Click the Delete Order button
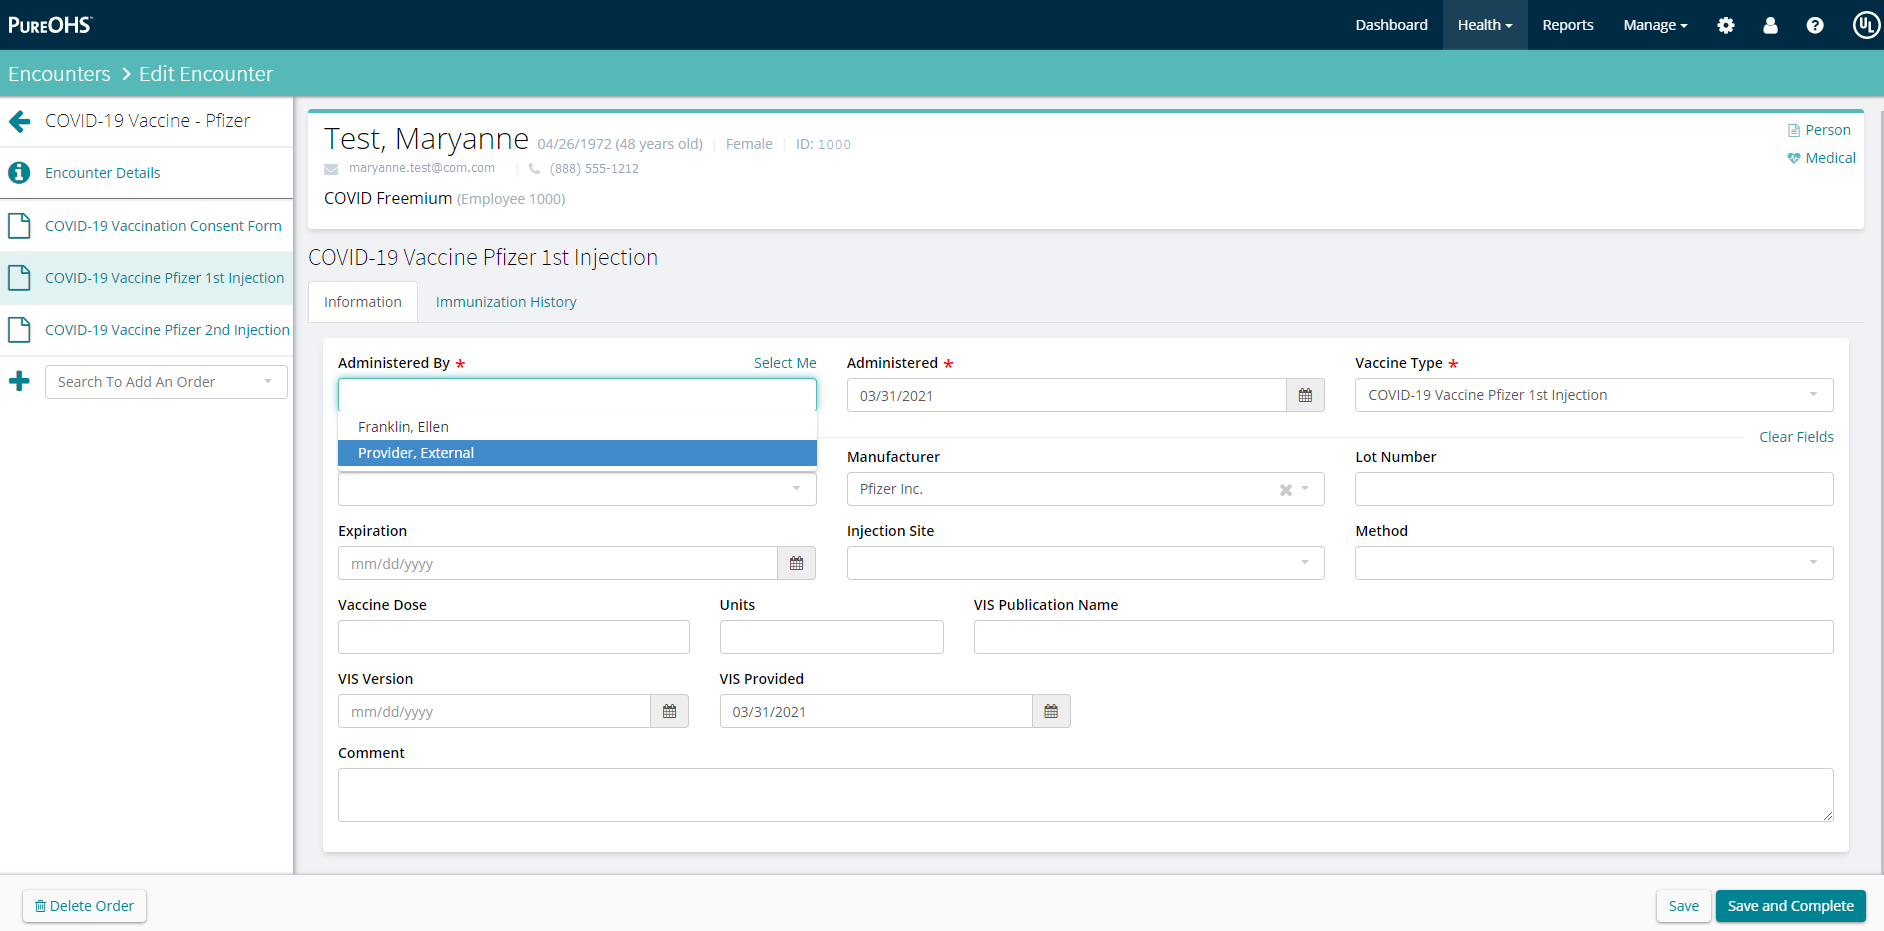 pyautogui.click(x=84, y=906)
